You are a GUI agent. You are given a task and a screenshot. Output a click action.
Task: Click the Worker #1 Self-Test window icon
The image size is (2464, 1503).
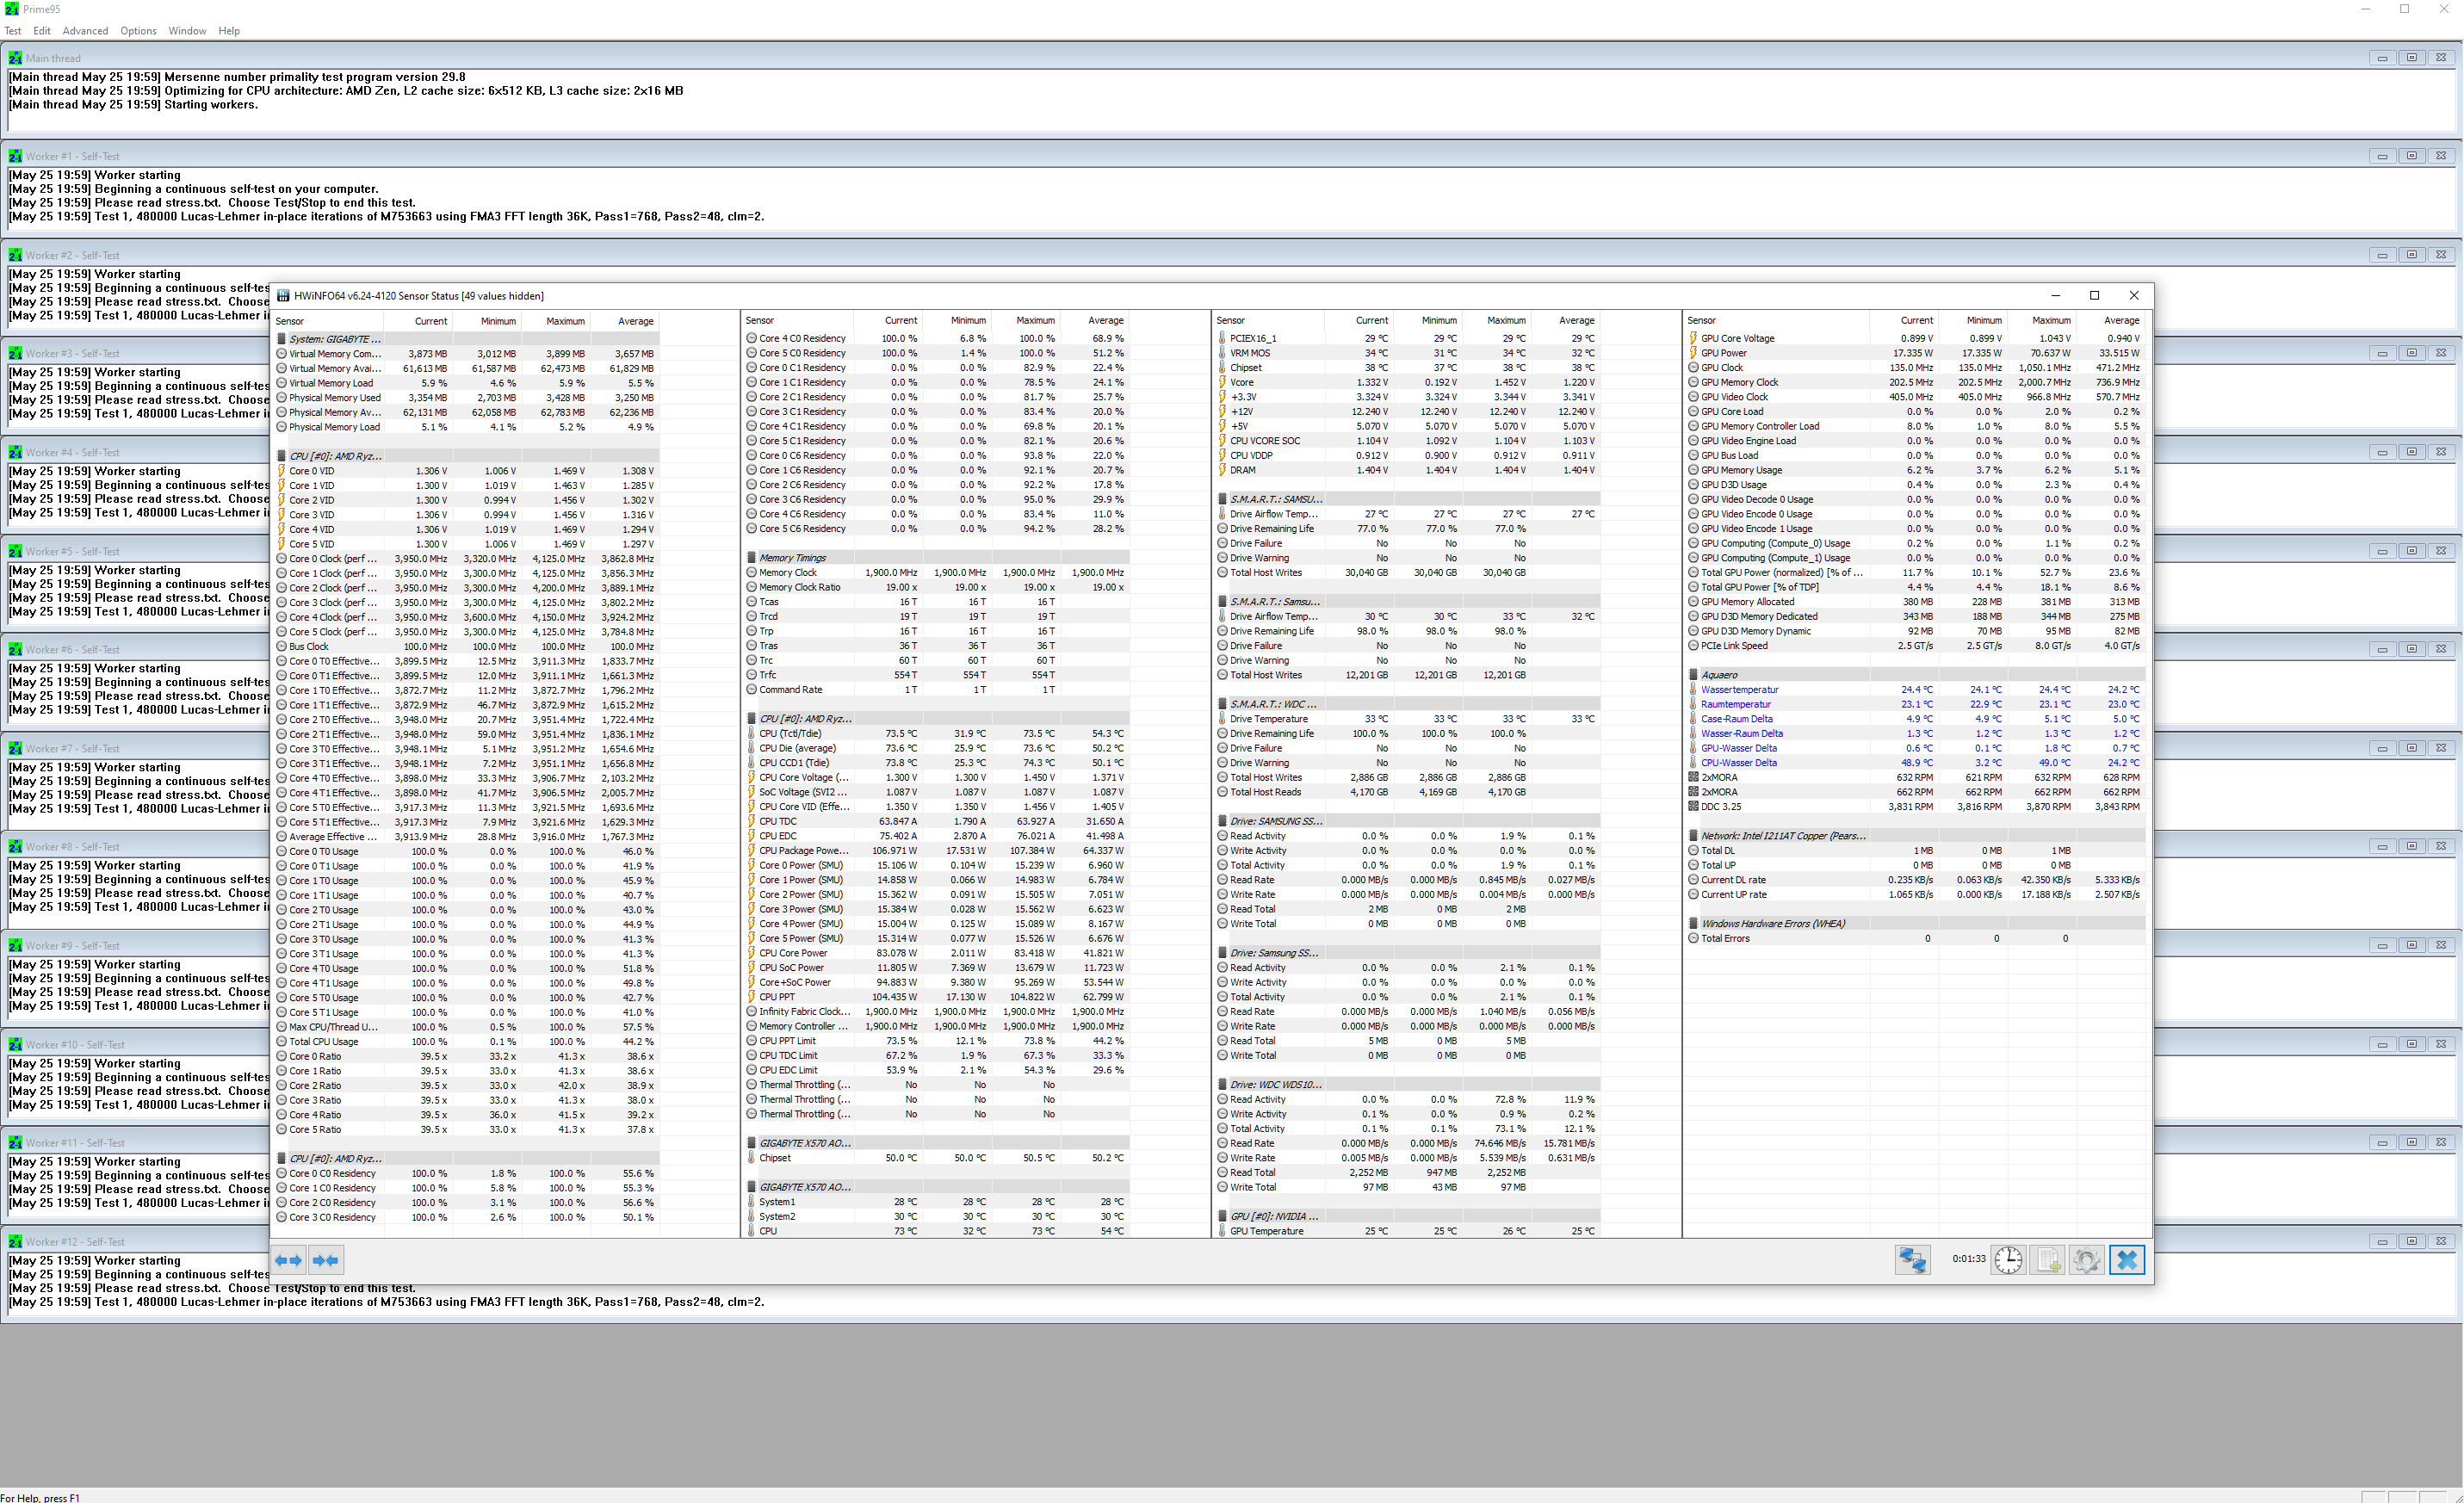tap(15, 156)
